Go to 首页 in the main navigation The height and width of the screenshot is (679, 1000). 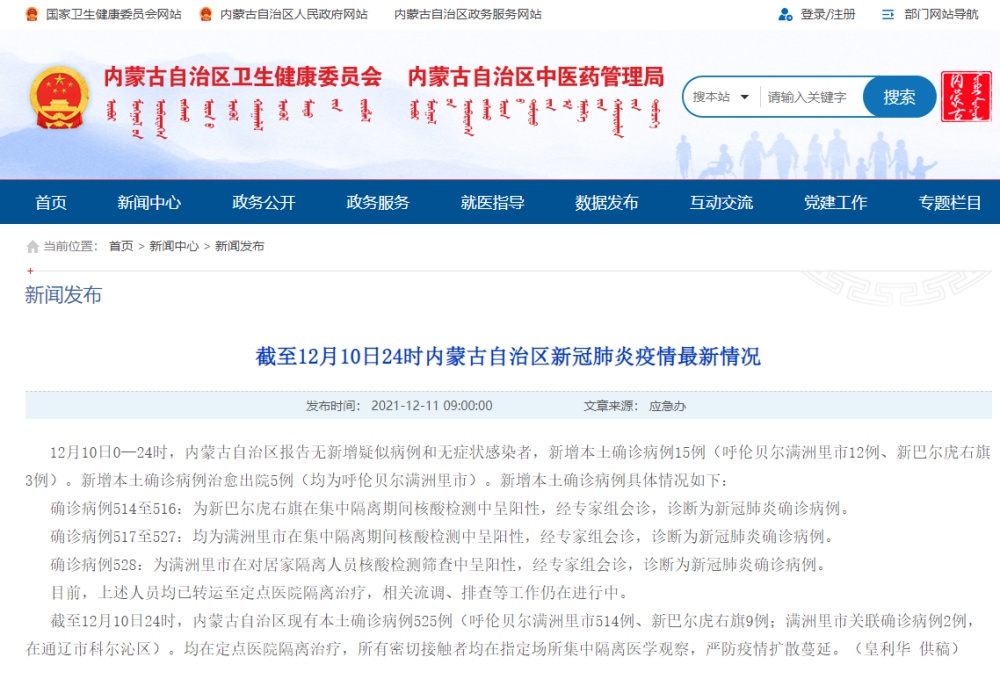[50, 202]
